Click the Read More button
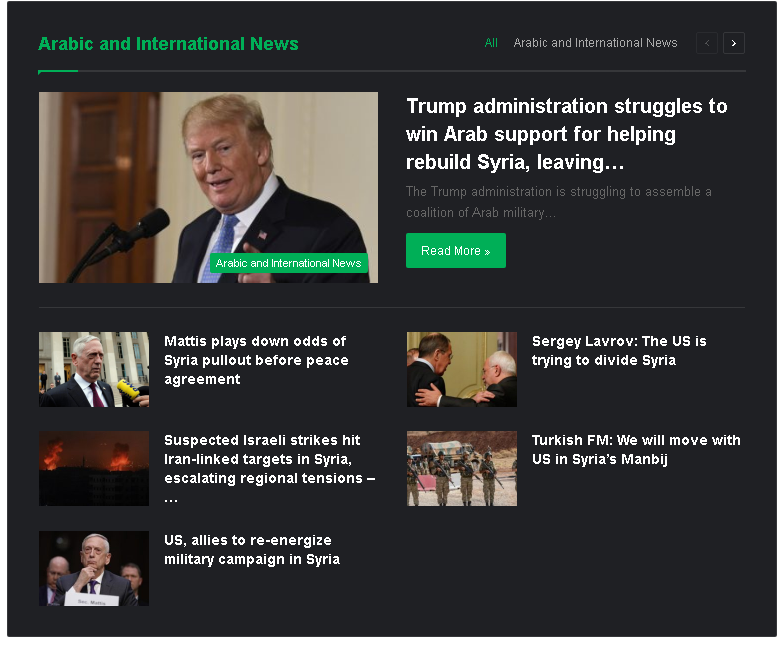 click(456, 251)
